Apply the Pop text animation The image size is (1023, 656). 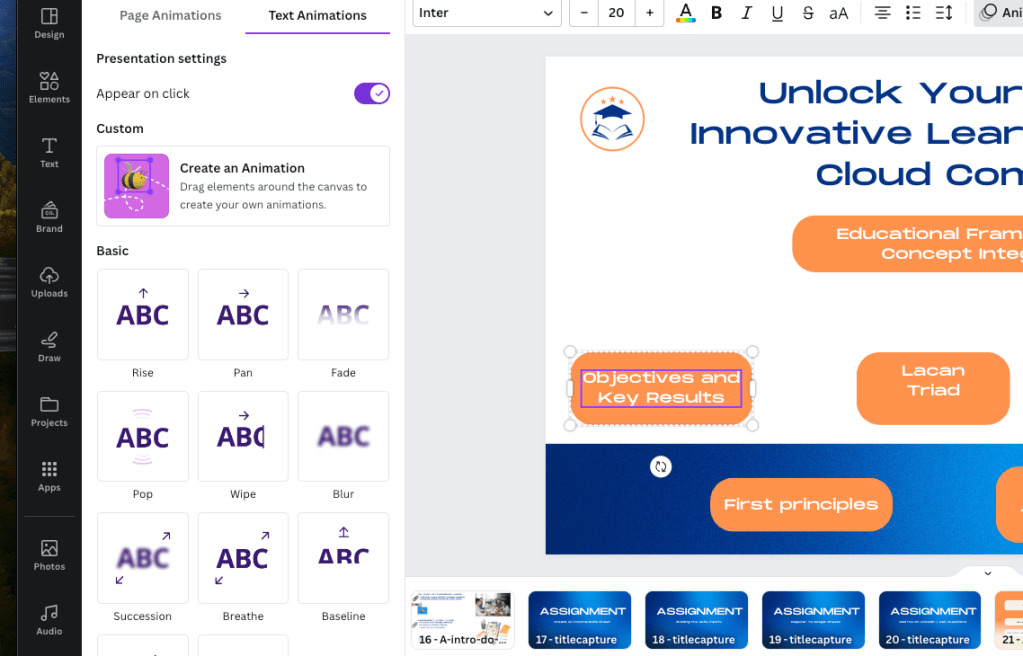click(x=143, y=436)
